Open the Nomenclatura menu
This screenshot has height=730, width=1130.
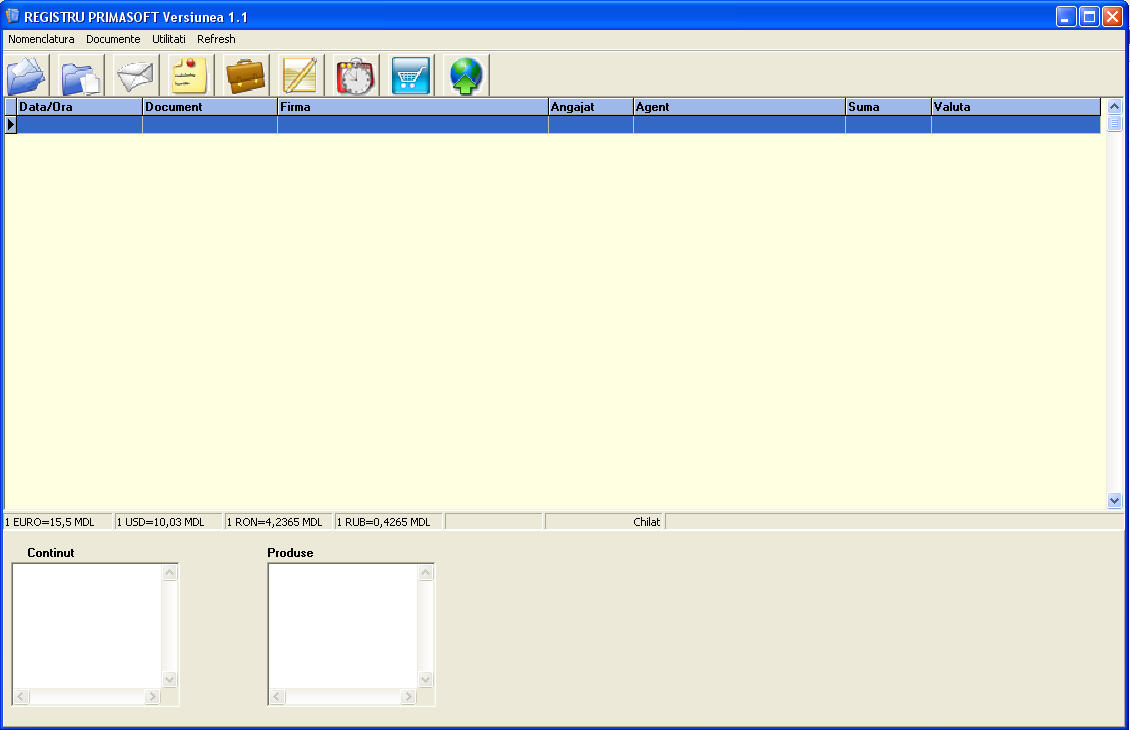click(x=41, y=39)
